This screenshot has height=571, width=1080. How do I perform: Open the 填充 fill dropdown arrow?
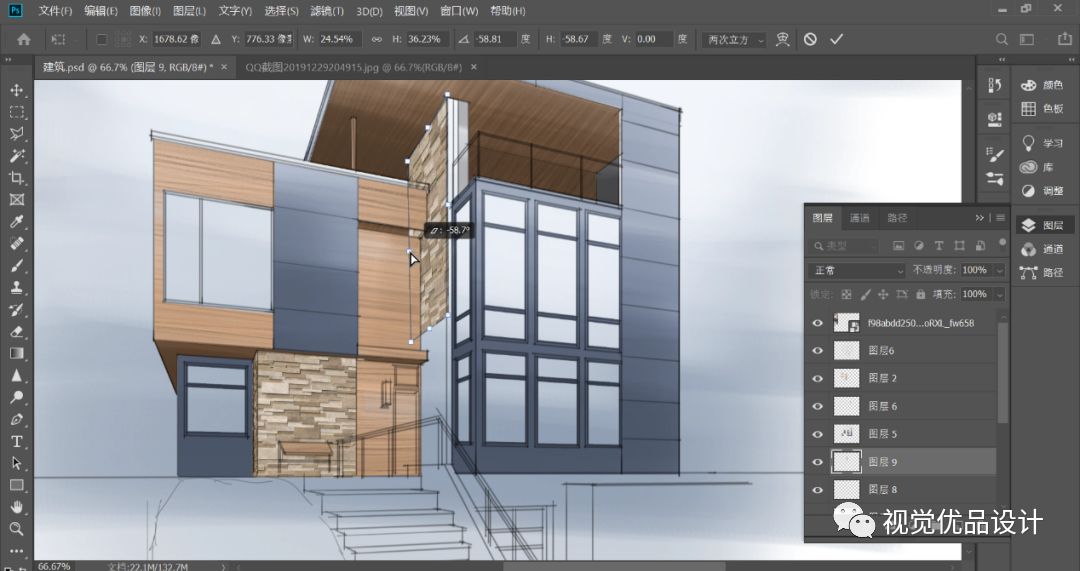coord(999,294)
